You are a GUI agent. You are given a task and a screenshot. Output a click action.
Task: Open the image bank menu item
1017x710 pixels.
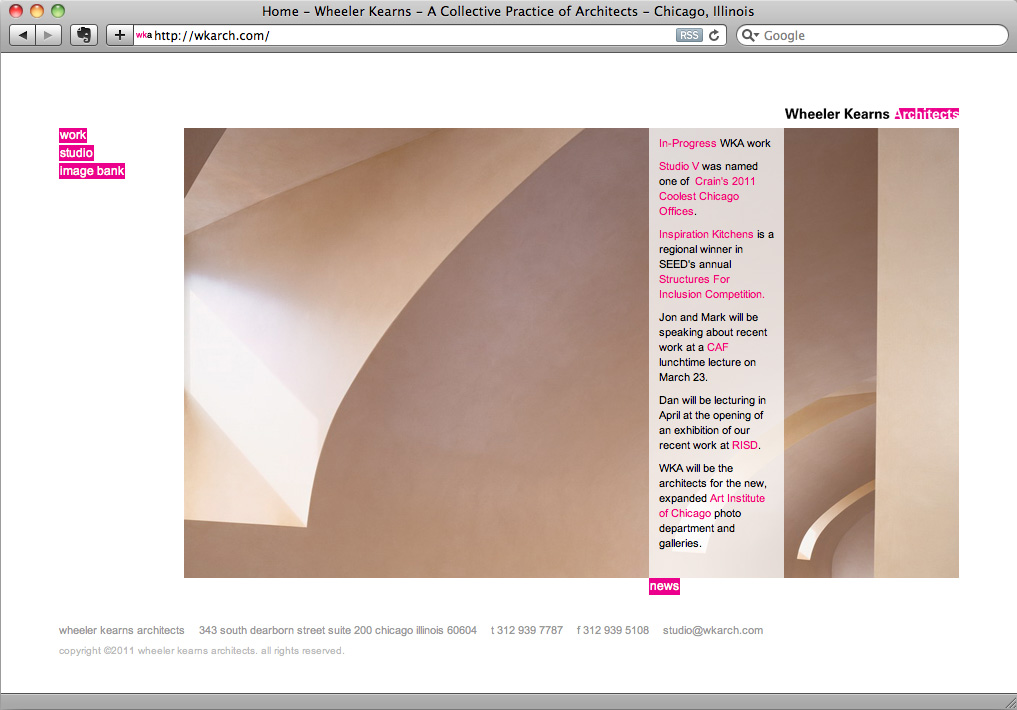[x=92, y=171]
